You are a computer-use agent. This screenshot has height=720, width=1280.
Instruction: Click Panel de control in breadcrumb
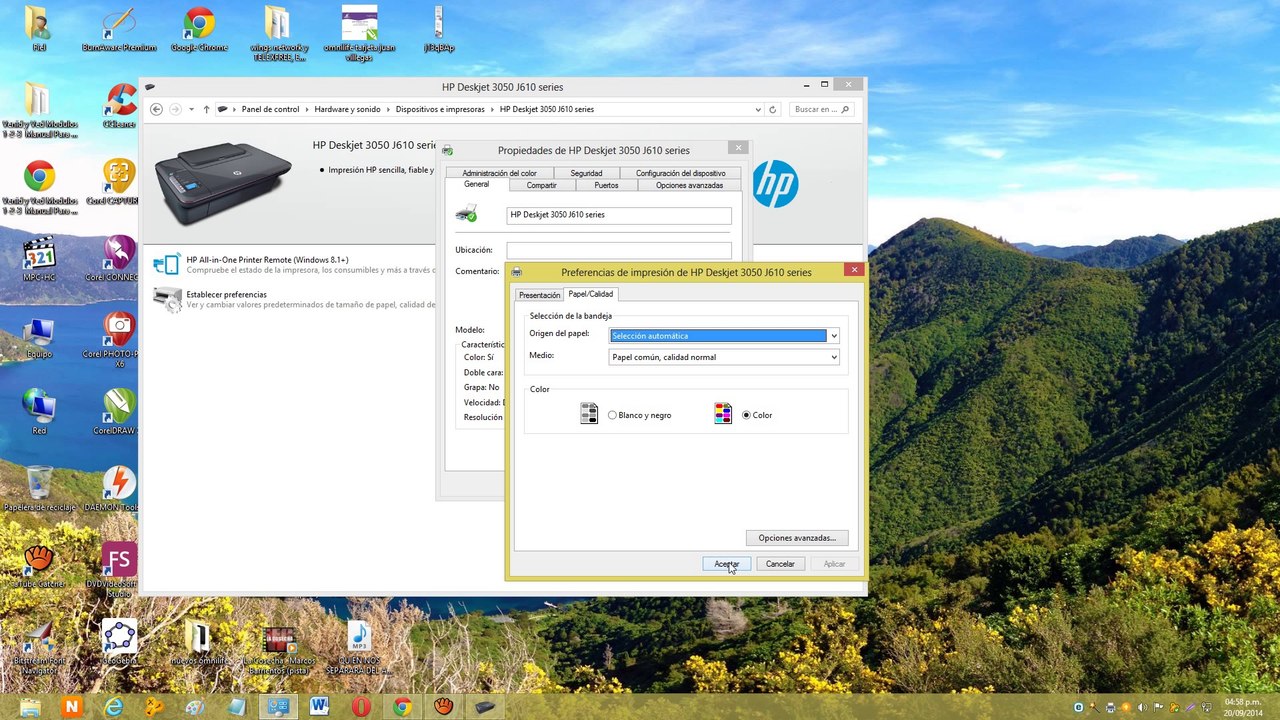click(x=270, y=109)
